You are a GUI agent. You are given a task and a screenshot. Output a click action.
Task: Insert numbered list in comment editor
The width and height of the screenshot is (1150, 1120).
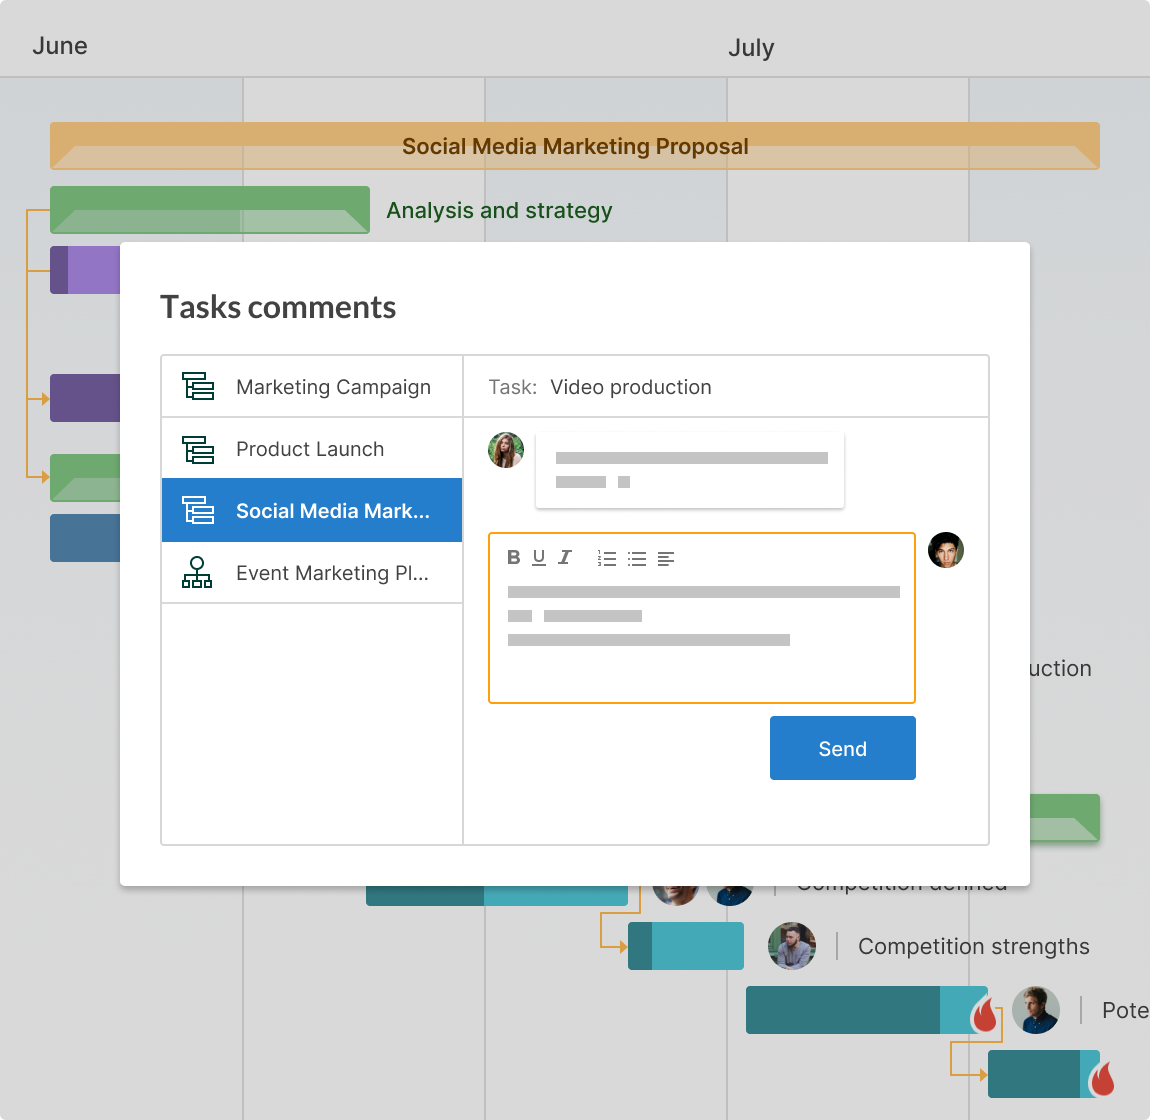[607, 559]
